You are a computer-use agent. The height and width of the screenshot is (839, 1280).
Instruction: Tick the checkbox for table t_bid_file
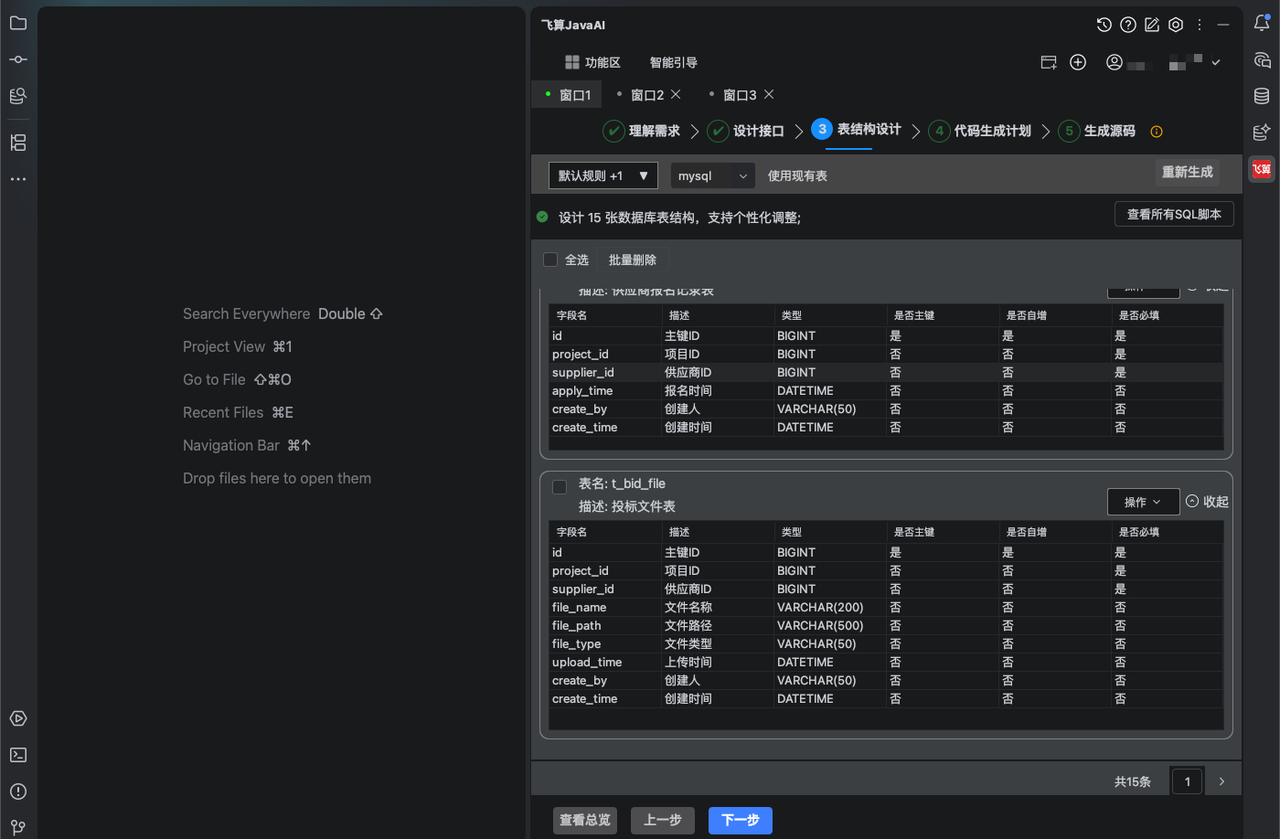tap(559, 487)
